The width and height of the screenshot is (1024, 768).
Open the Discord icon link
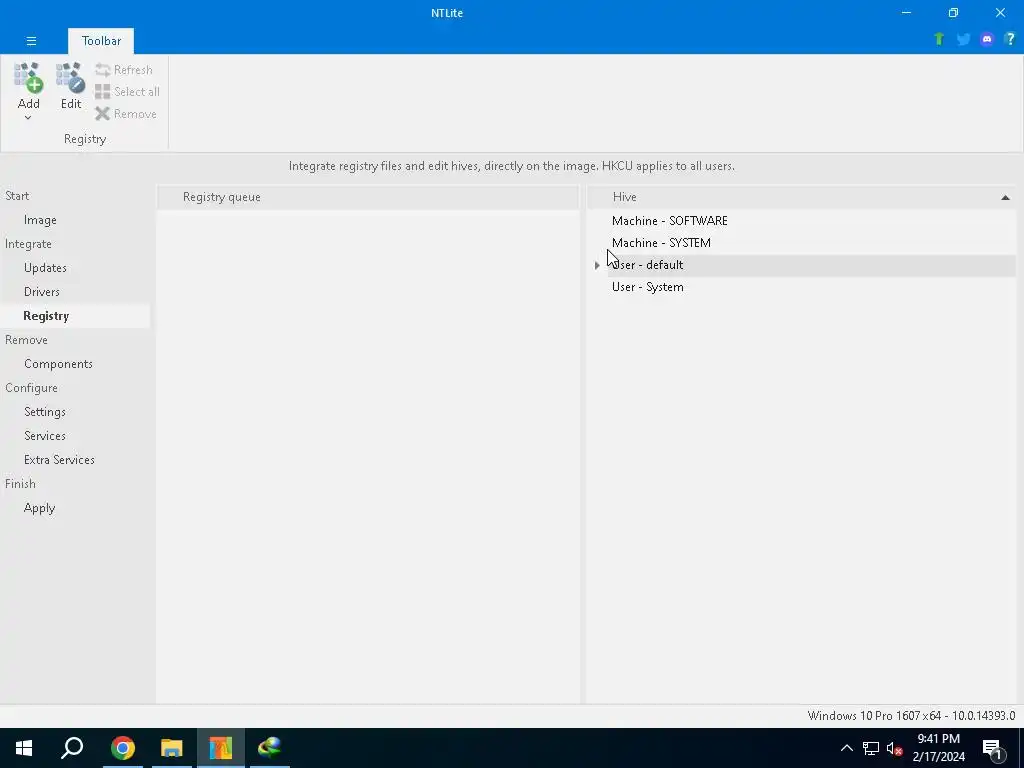pos(987,39)
